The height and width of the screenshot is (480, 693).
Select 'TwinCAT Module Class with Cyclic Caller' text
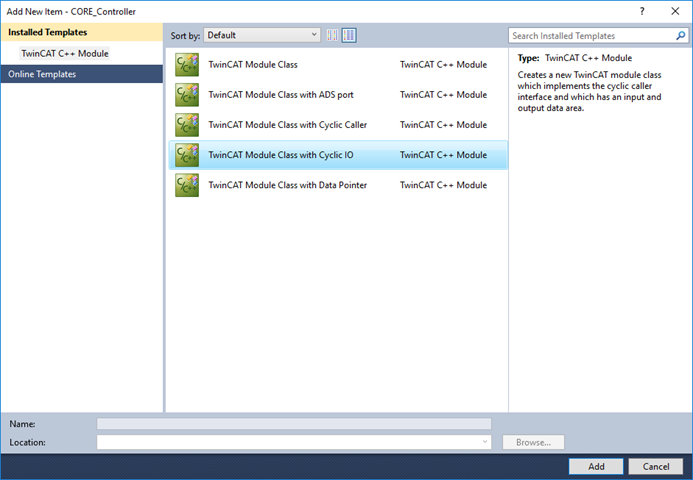pos(287,125)
